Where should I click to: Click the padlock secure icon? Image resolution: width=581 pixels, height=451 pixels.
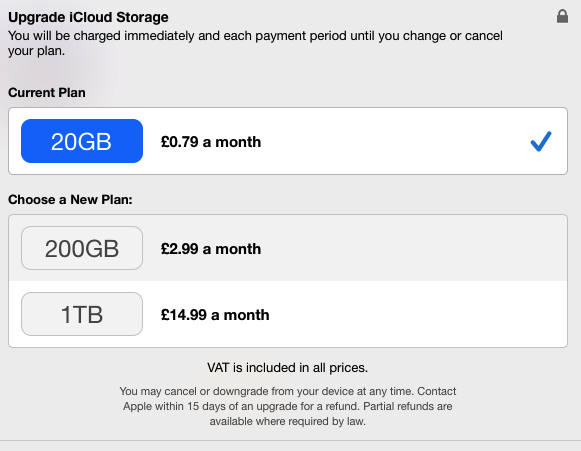coord(562,16)
